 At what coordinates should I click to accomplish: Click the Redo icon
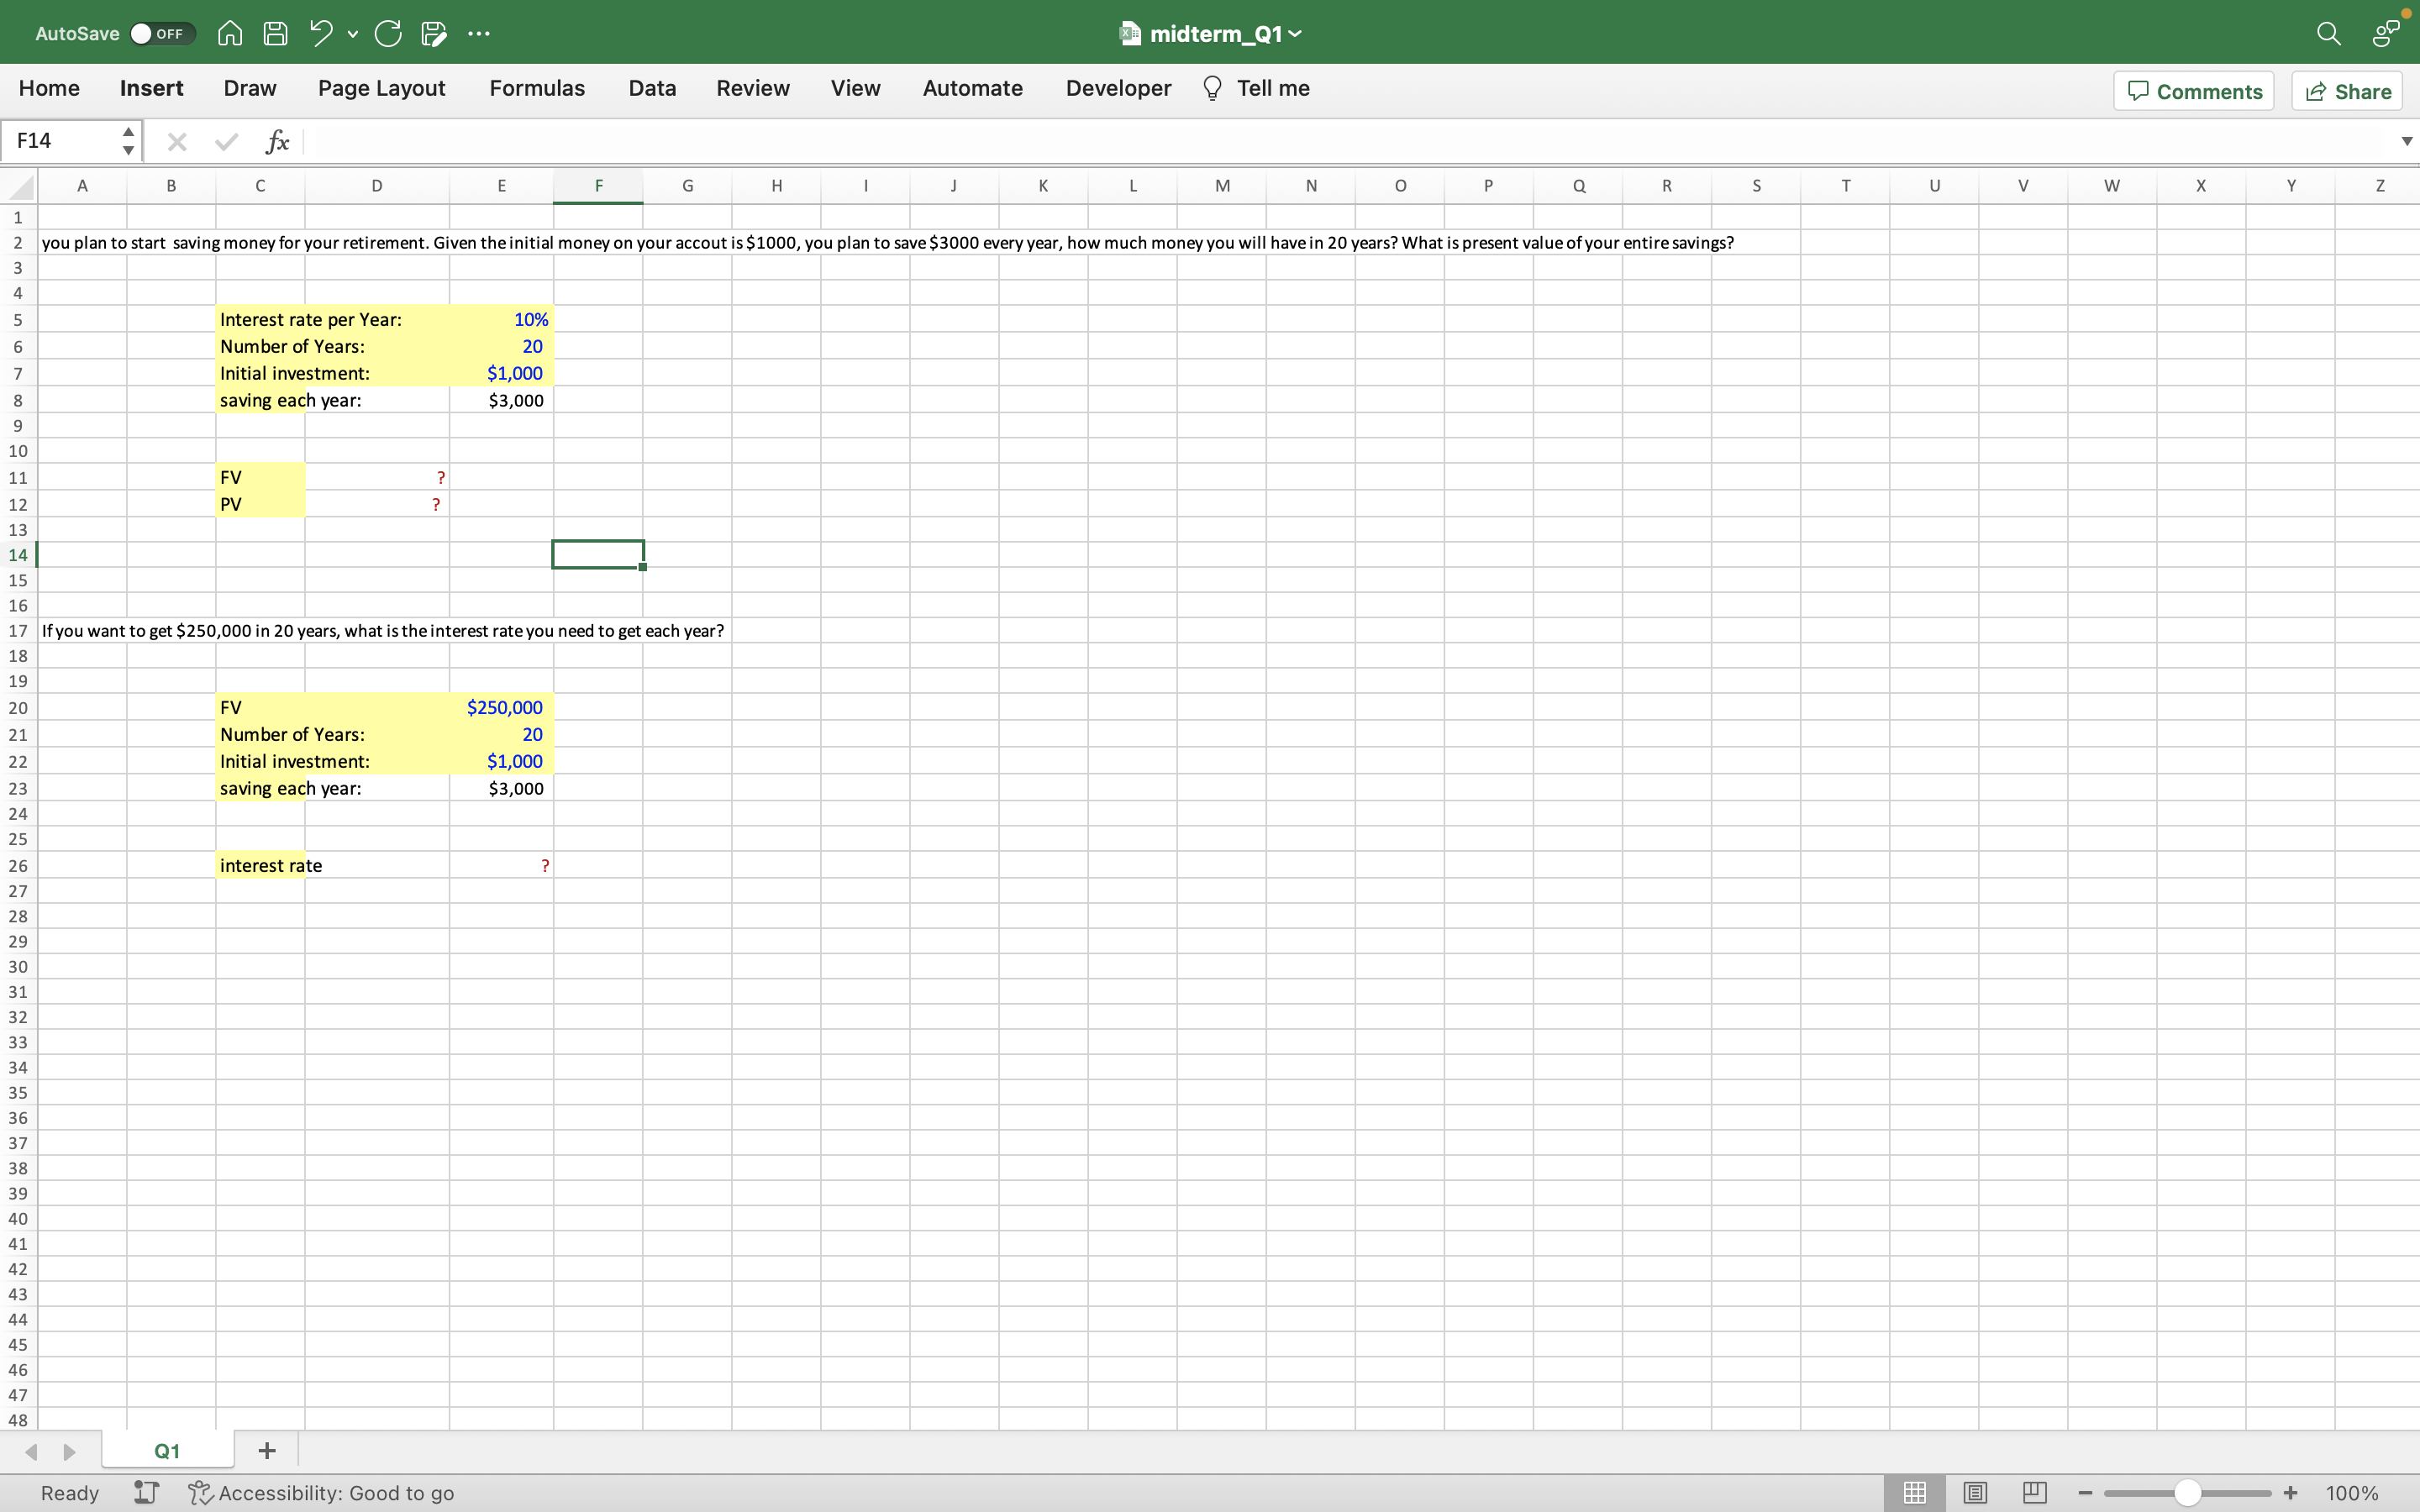coord(388,33)
